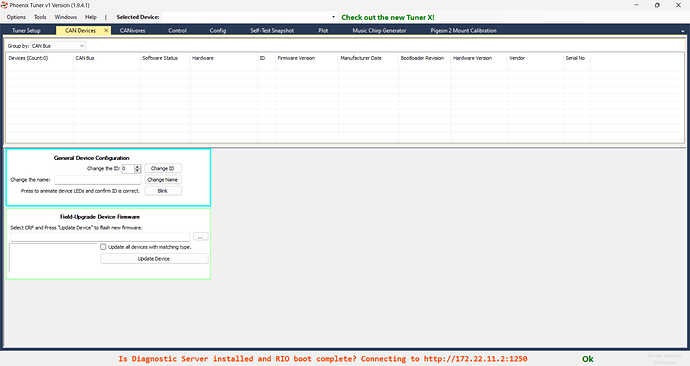Click the Serial No column header
The height and width of the screenshot is (366, 690).
tap(577, 58)
